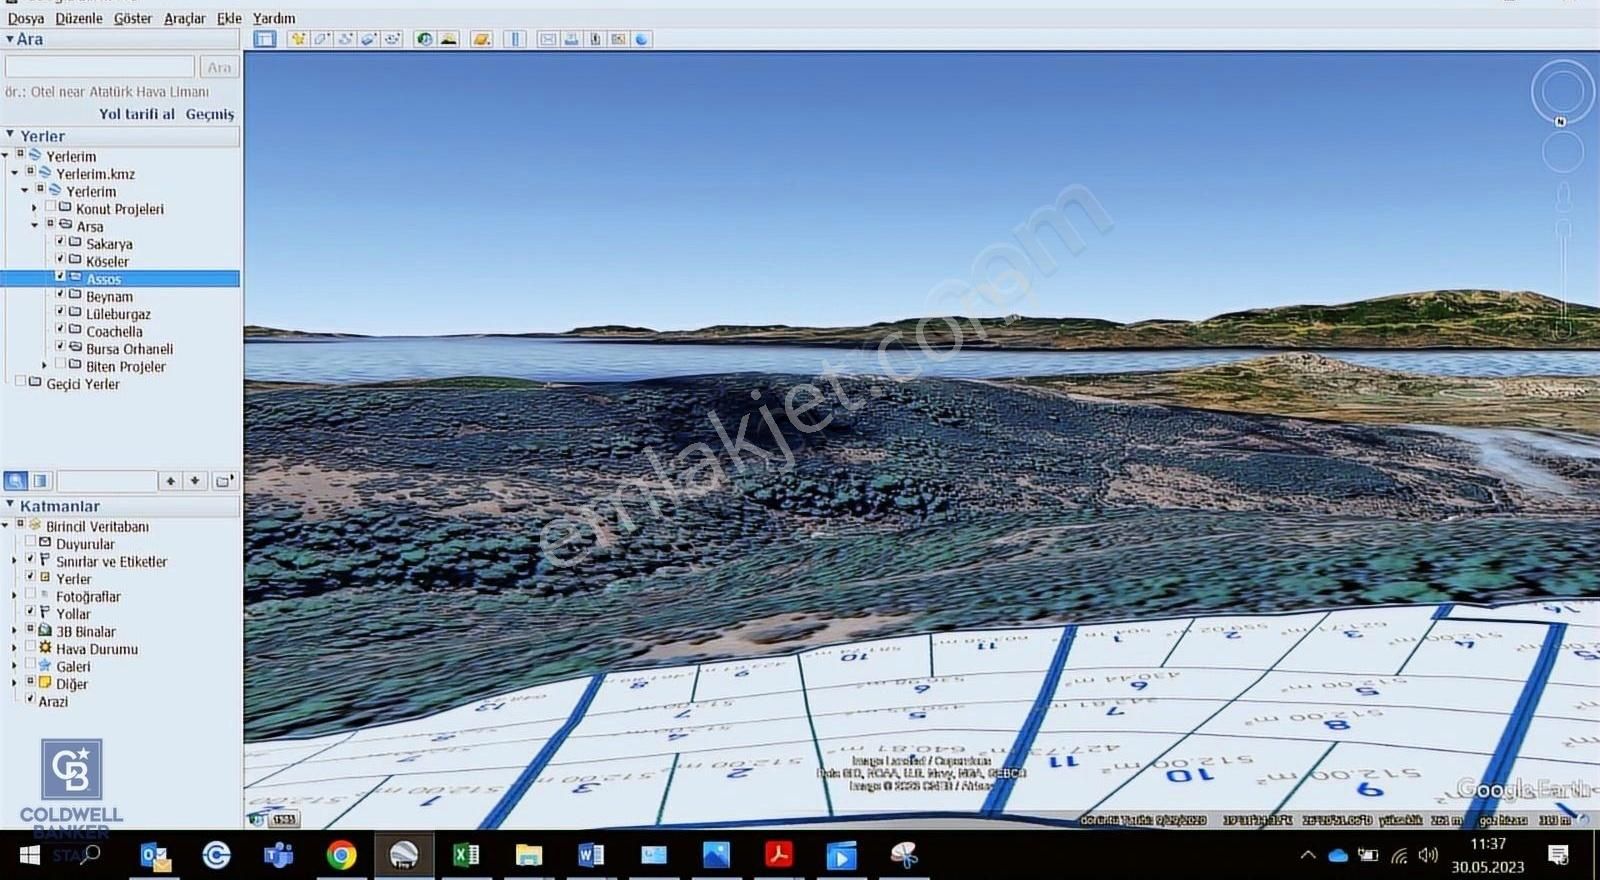Image resolution: width=1600 pixels, height=880 pixels.
Task: Enable the Konut Projeleri checkbox
Action: [50, 207]
